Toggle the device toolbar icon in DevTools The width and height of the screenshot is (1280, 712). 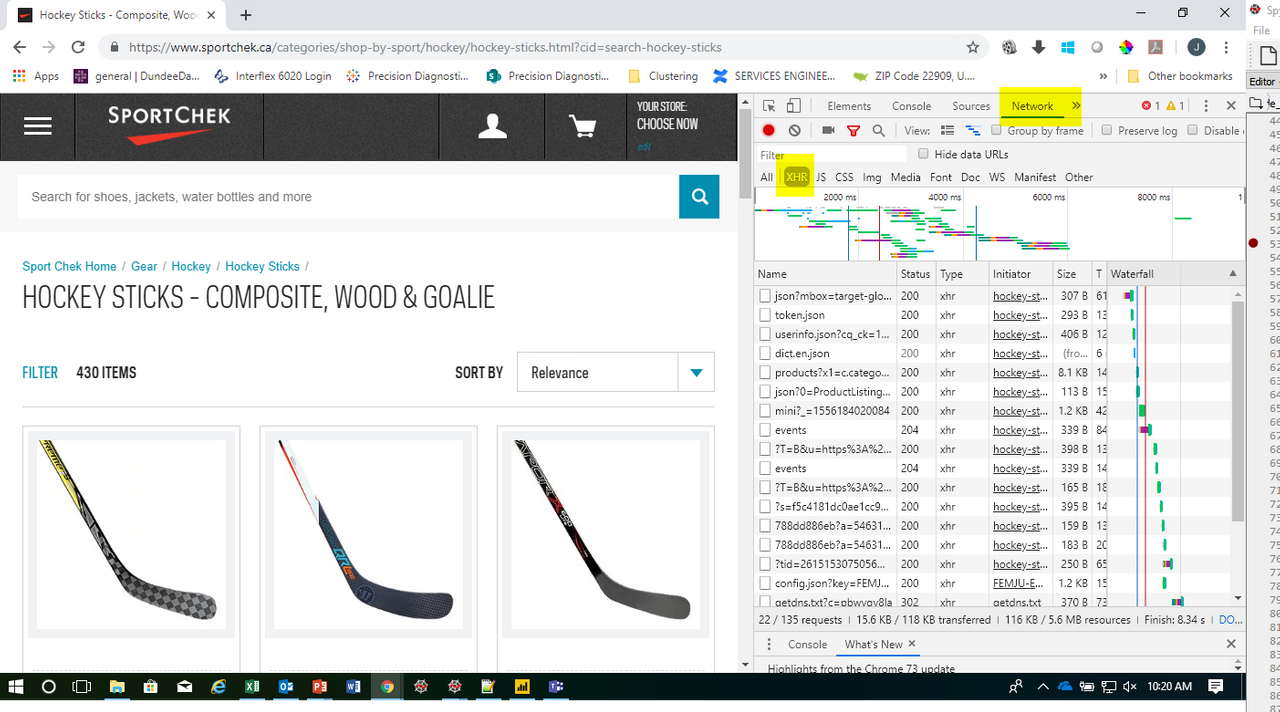[x=793, y=106]
